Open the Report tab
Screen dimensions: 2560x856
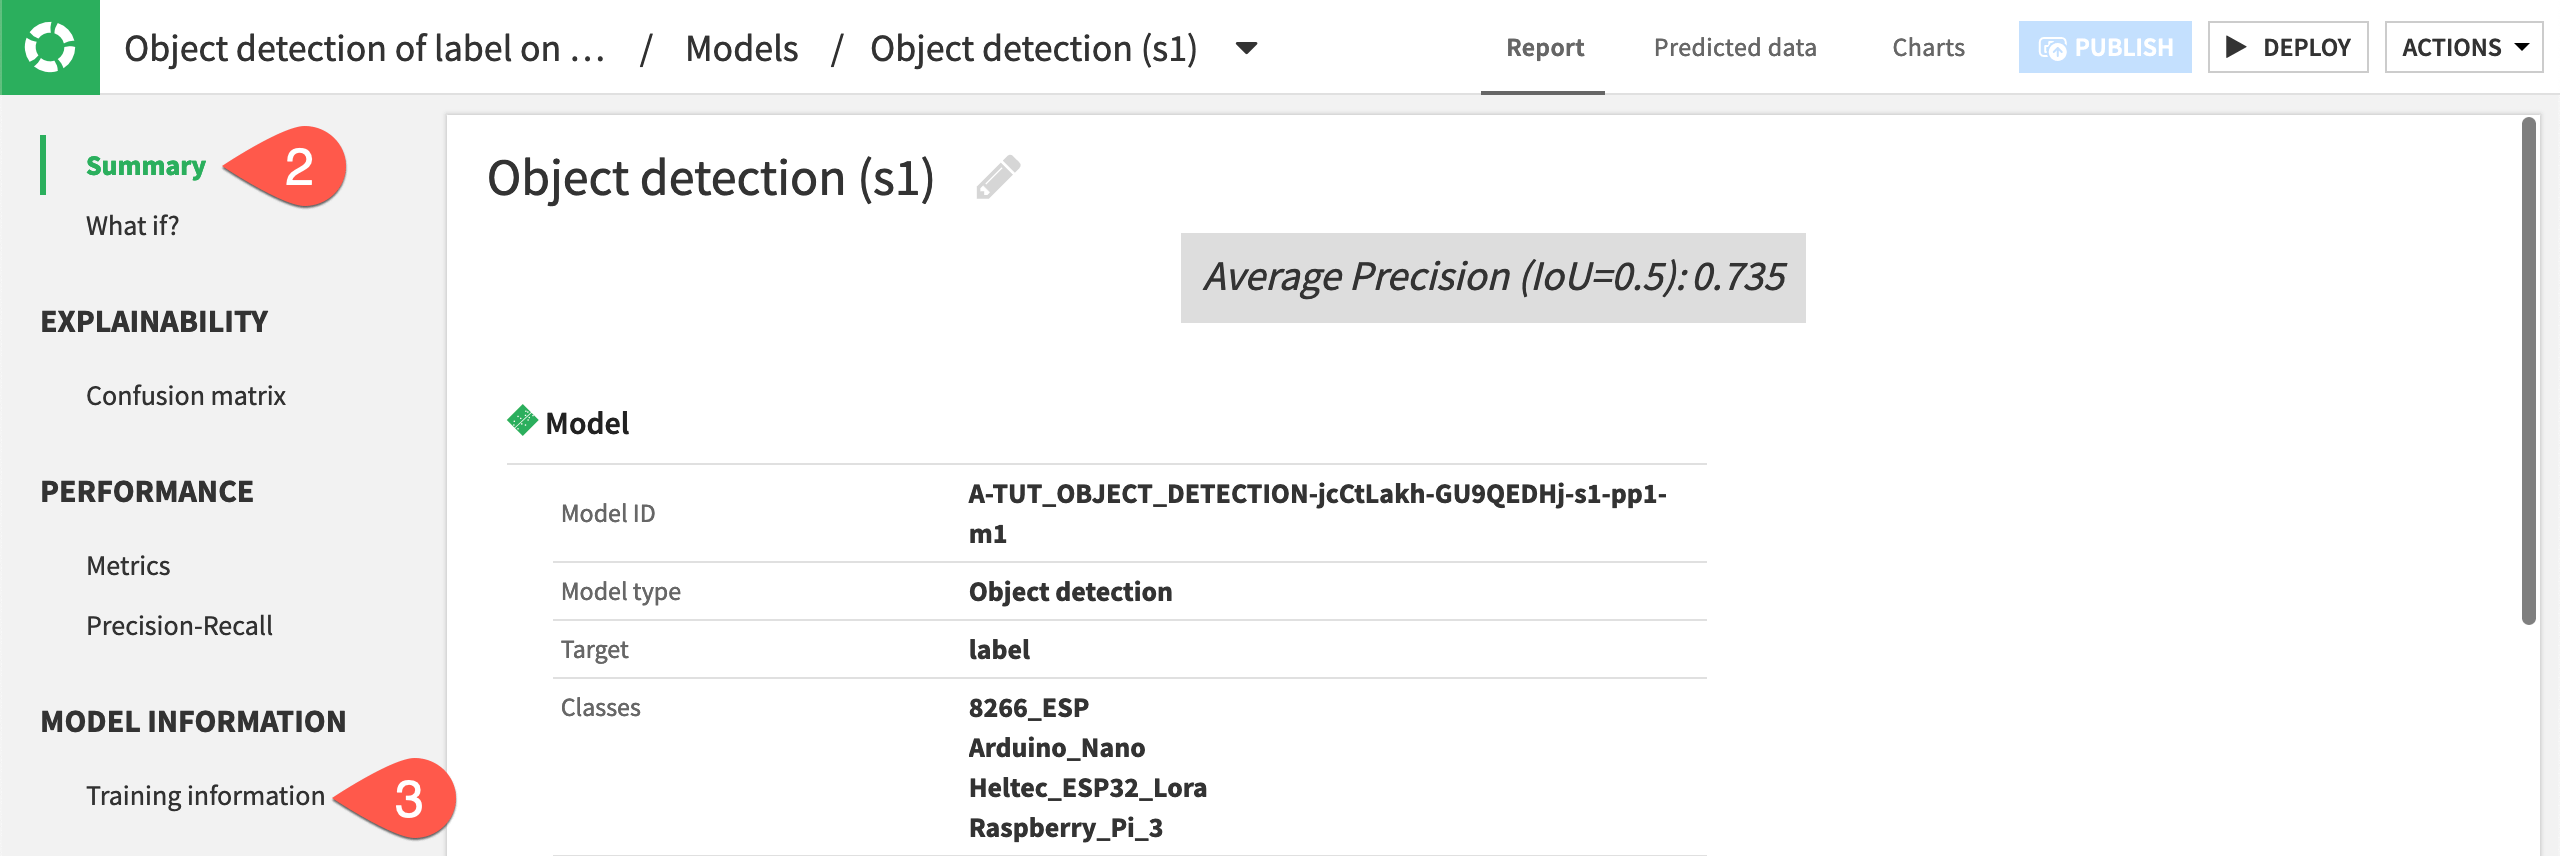(1543, 47)
